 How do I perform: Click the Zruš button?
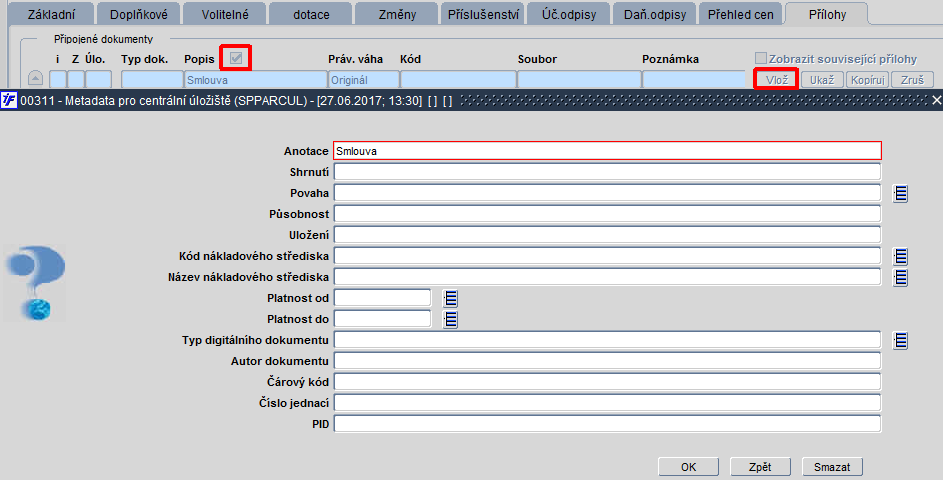click(x=912, y=79)
